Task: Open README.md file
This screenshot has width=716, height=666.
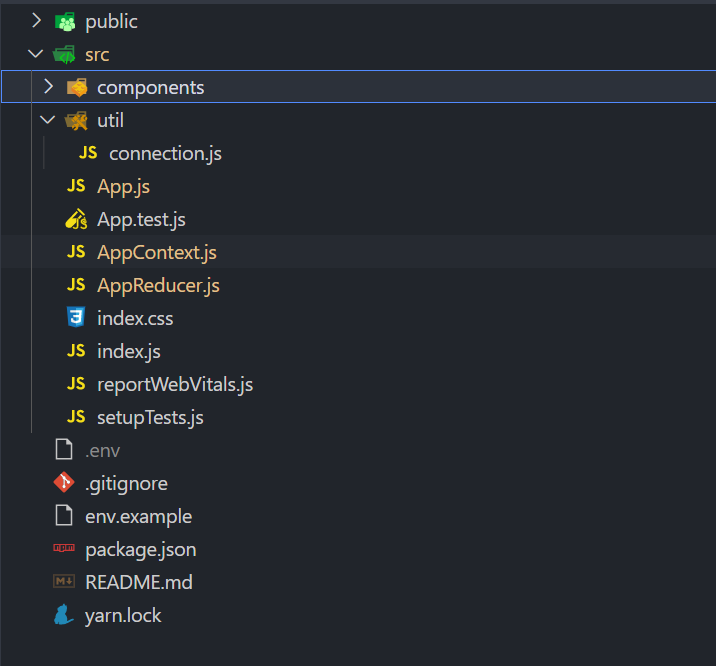Action: pos(139,582)
